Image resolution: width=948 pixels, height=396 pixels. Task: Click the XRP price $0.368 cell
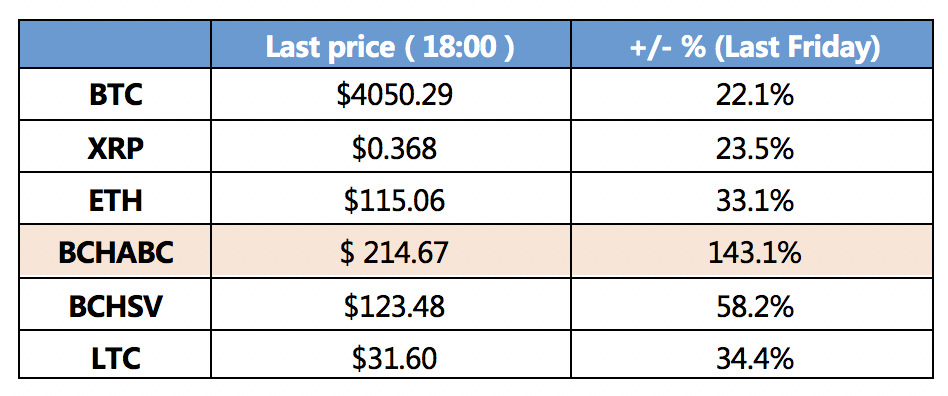(x=391, y=146)
